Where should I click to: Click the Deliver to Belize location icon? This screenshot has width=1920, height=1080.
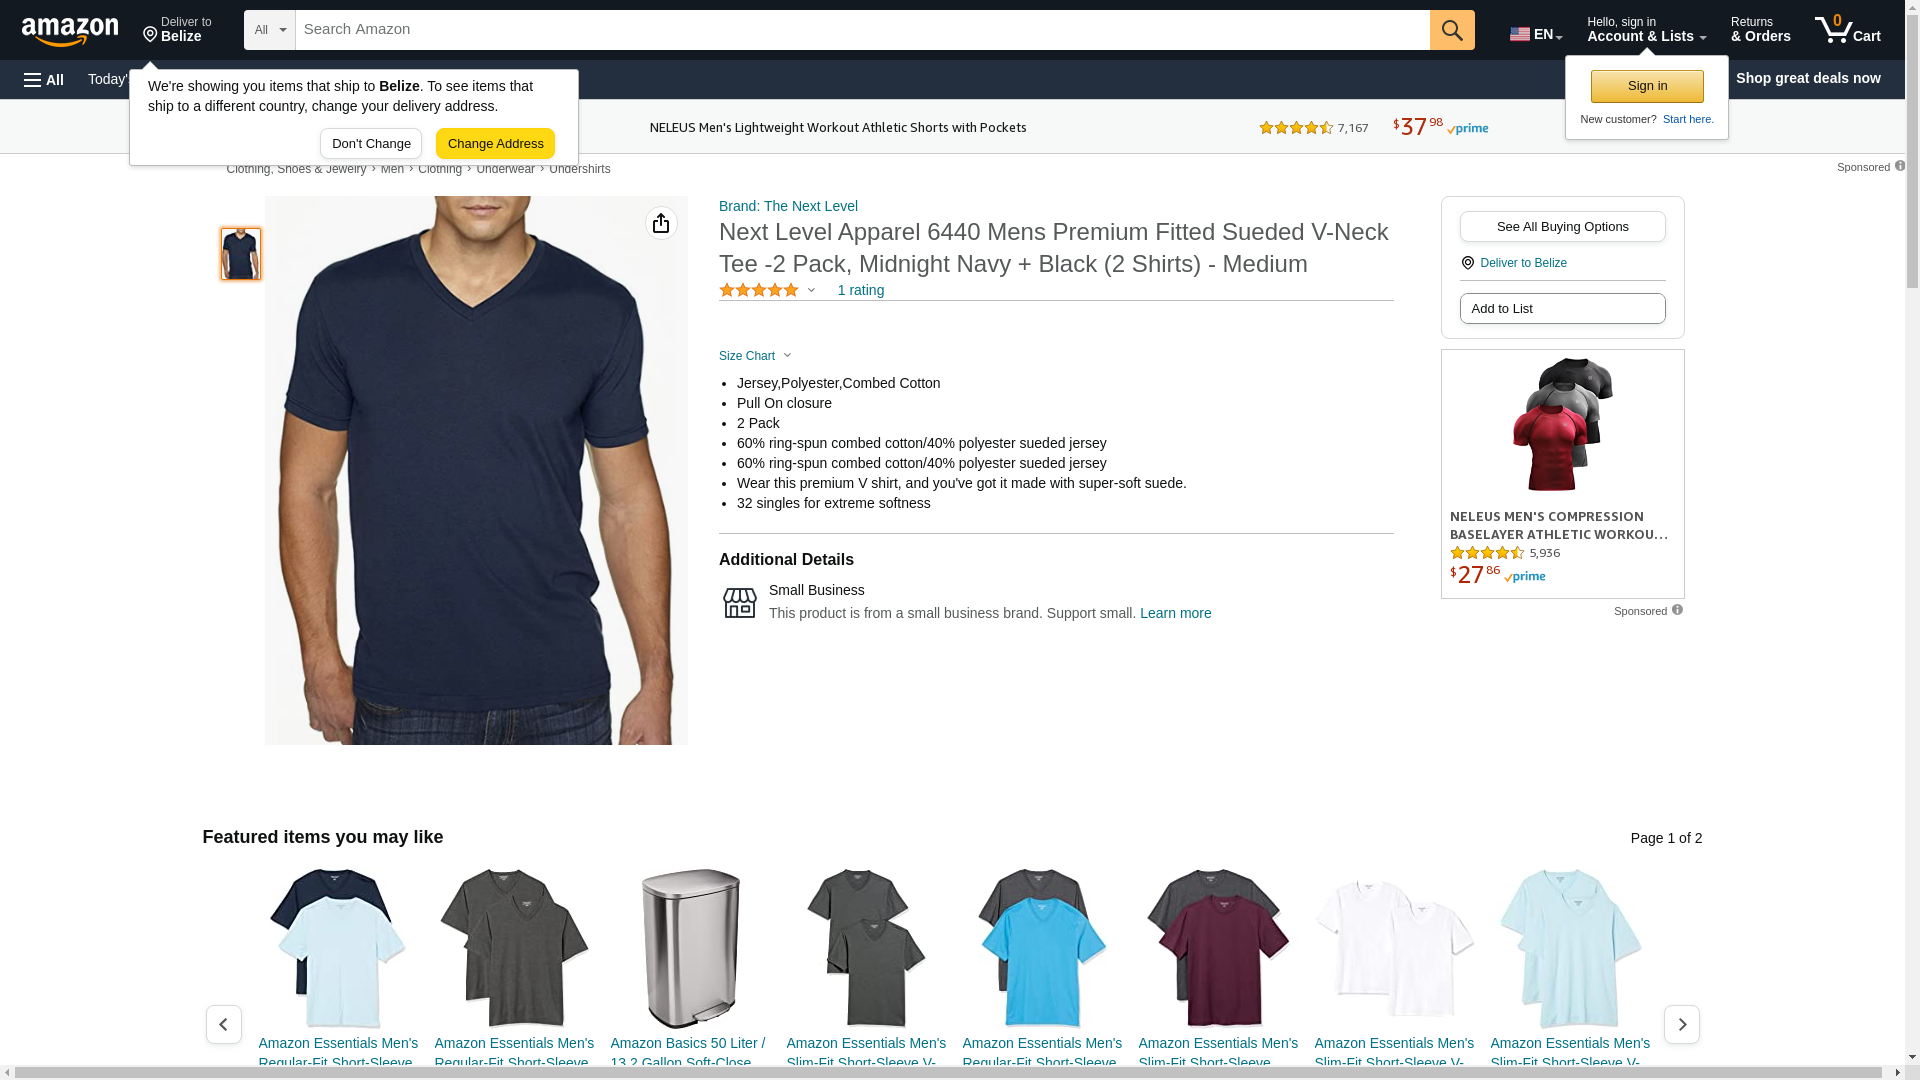tap(151, 35)
